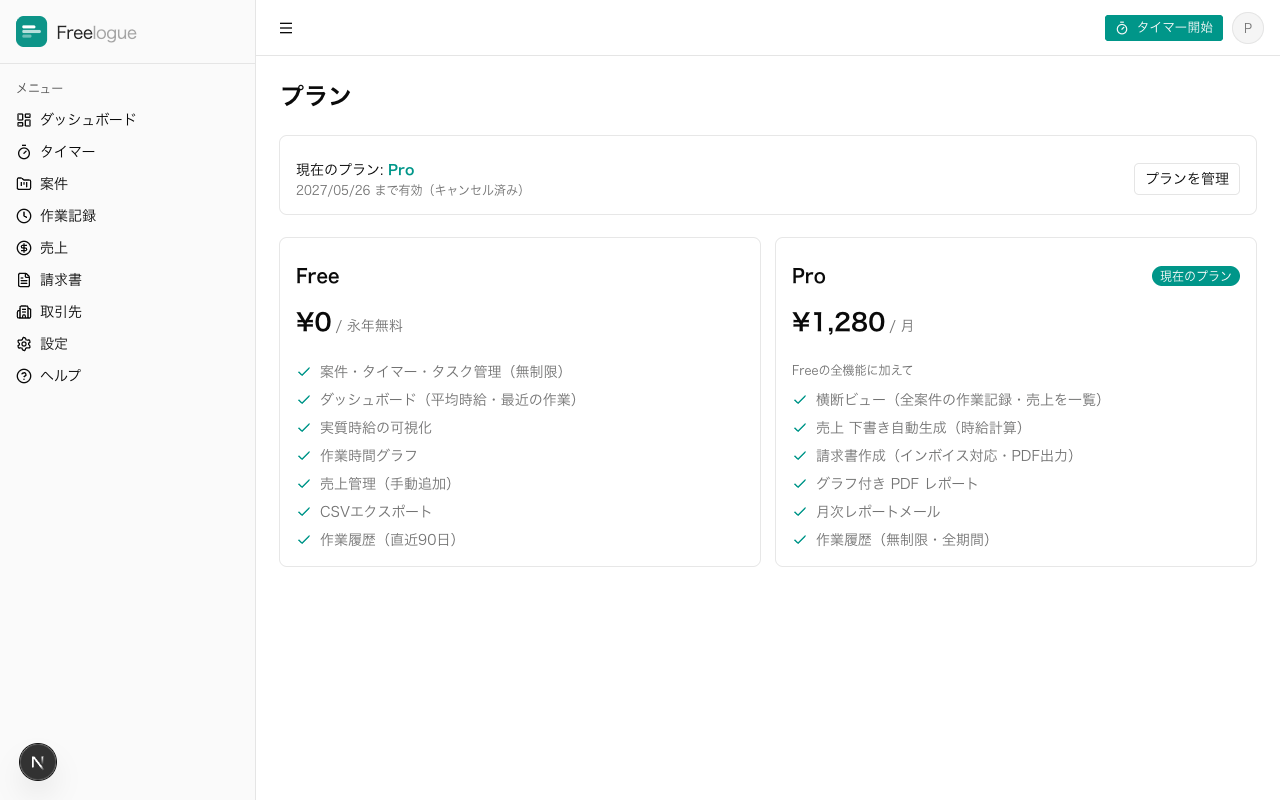Select the タイマー stopwatch icon in sidebar
1280x800 pixels.
24,152
